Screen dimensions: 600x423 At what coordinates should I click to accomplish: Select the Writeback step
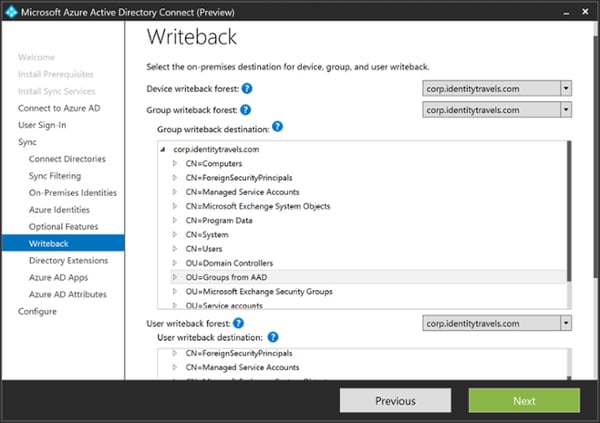click(63, 243)
